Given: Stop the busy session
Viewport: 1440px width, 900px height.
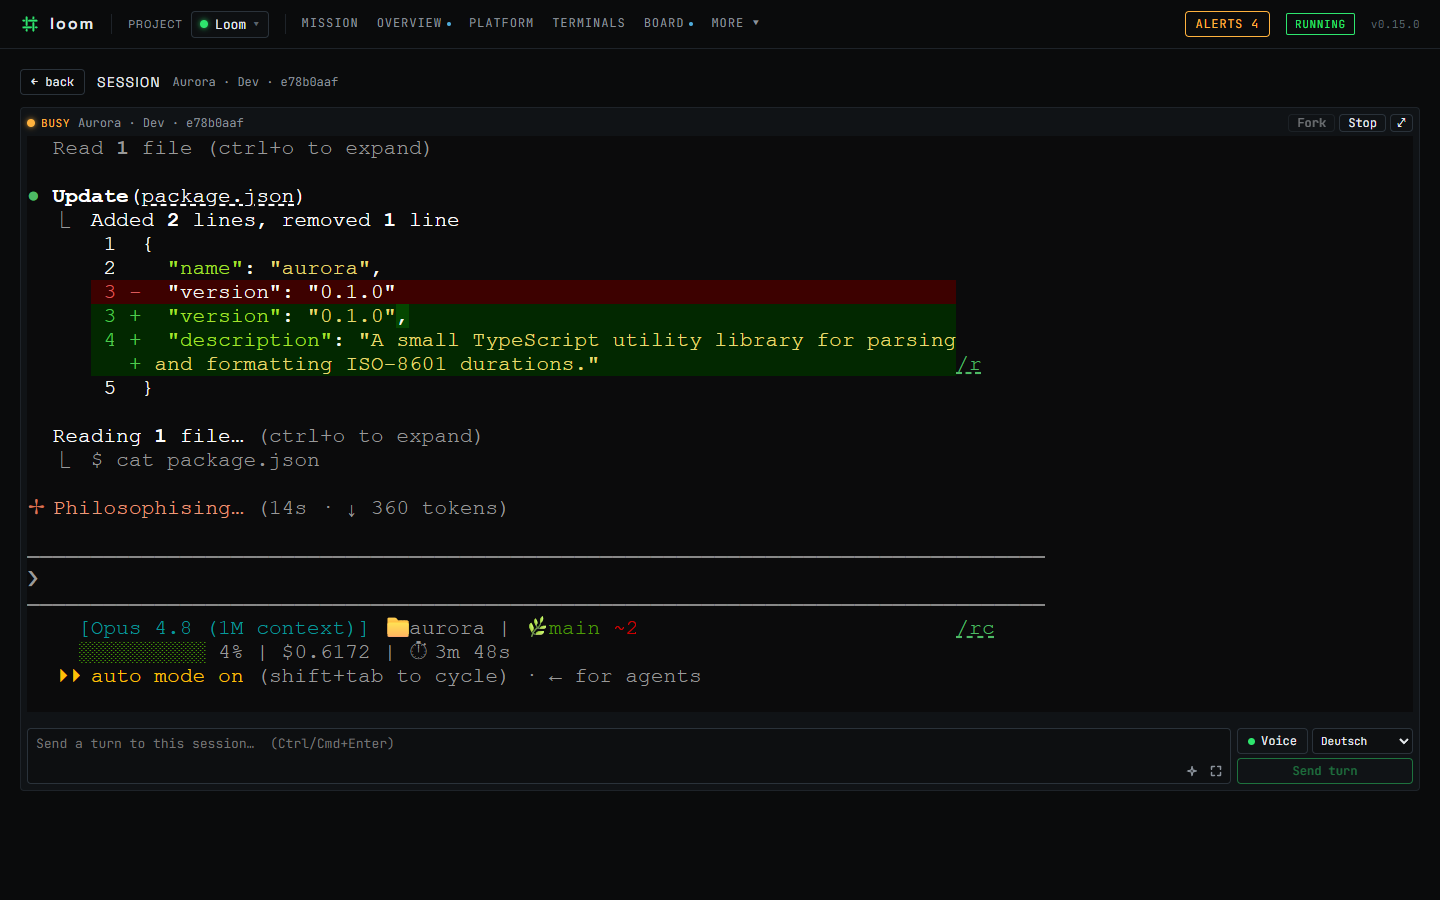Looking at the screenshot, I should [x=1362, y=123].
